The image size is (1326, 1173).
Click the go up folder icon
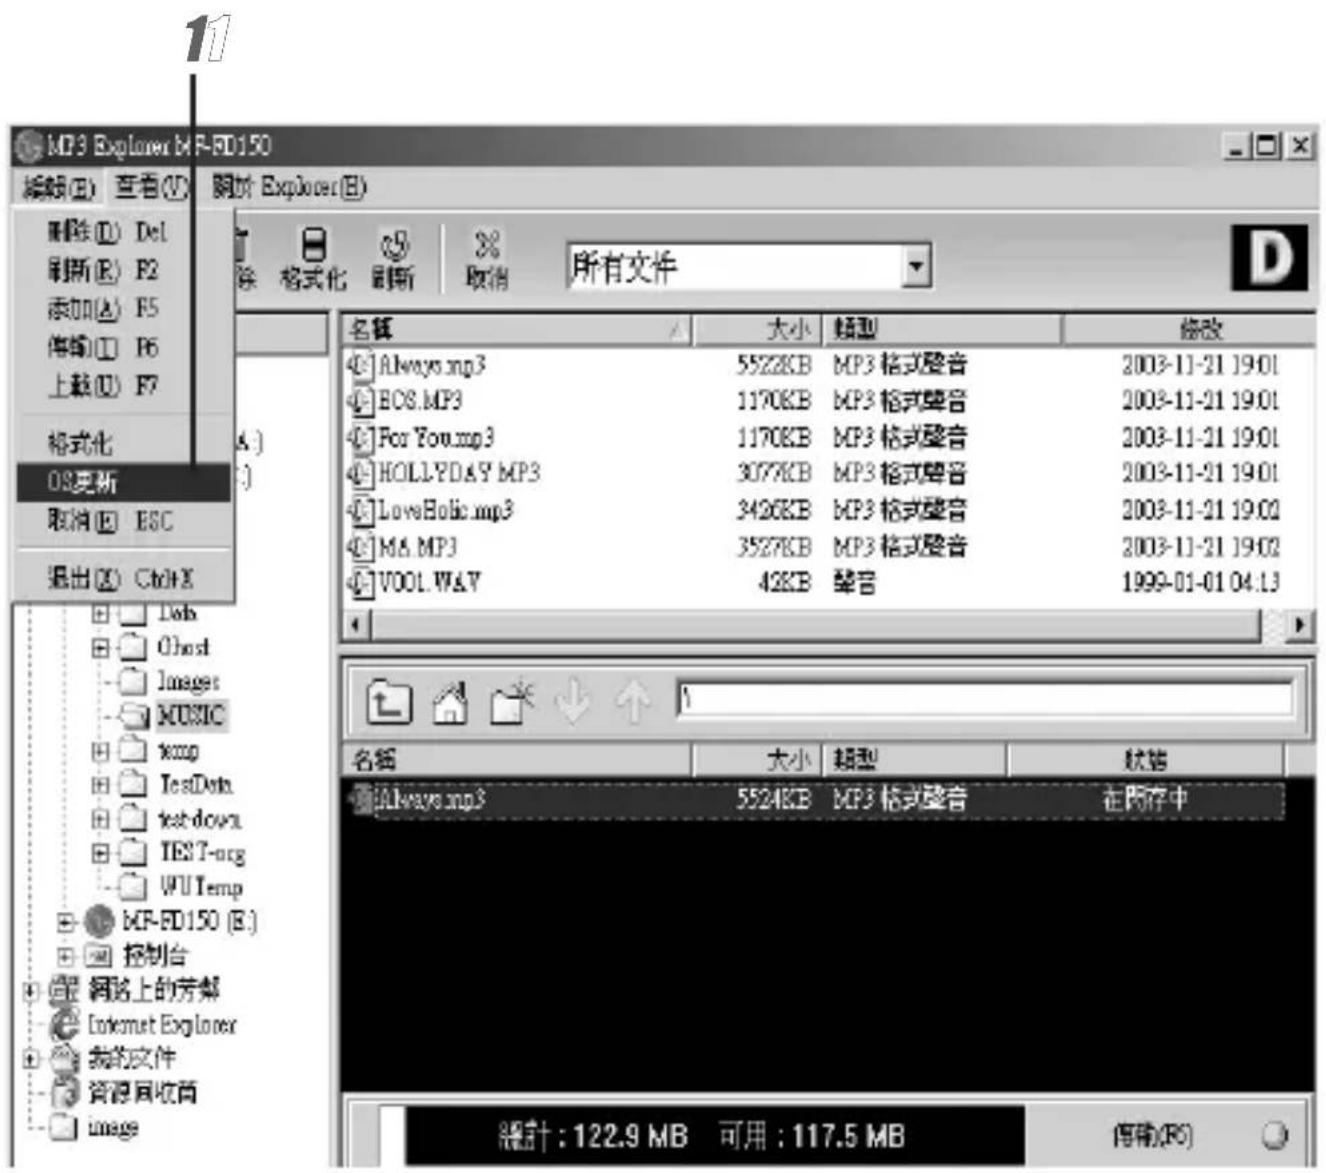click(x=388, y=701)
